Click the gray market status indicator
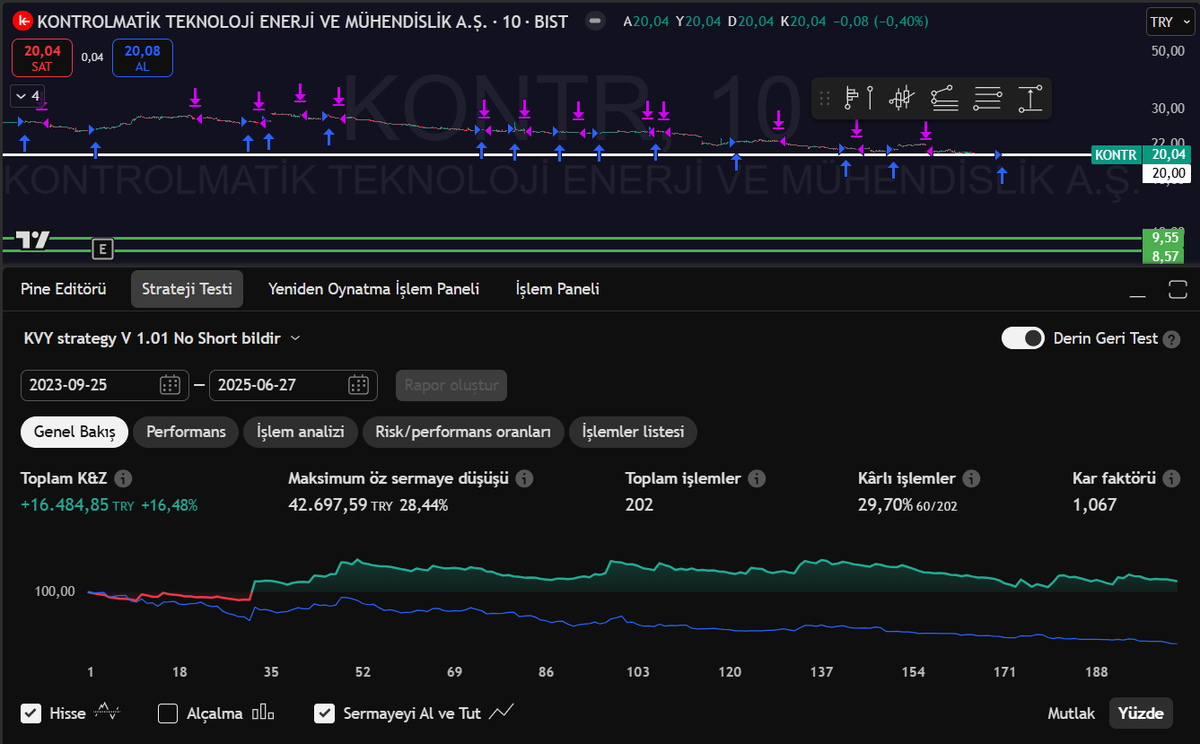Screen dimensions: 1200x744 [595, 21]
